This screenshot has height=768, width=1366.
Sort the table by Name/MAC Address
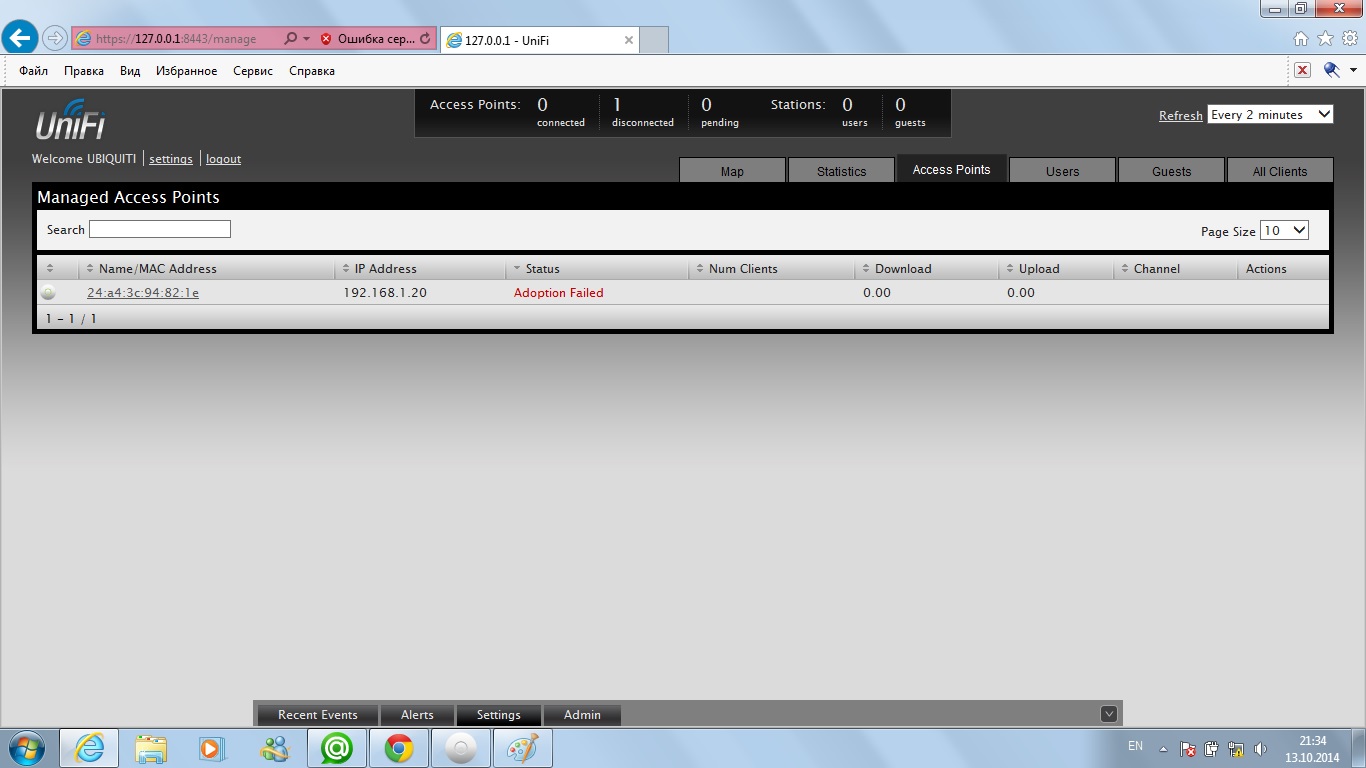coord(157,269)
